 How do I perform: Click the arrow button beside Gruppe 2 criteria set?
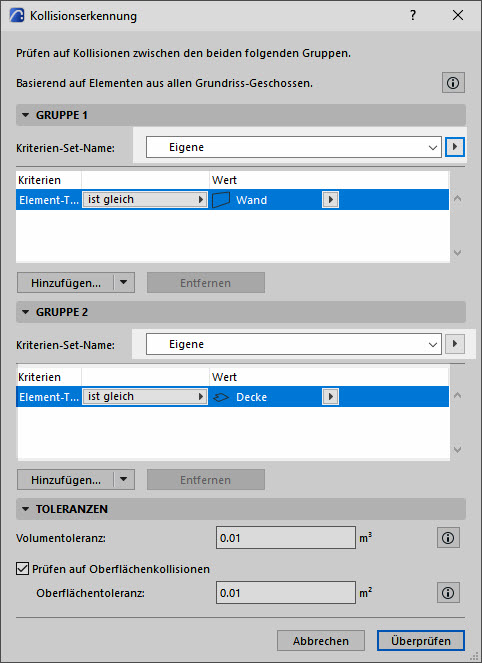click(455, 344)
